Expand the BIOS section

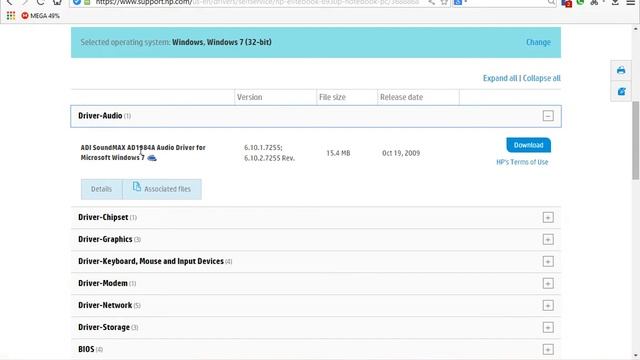coord(548,349)
